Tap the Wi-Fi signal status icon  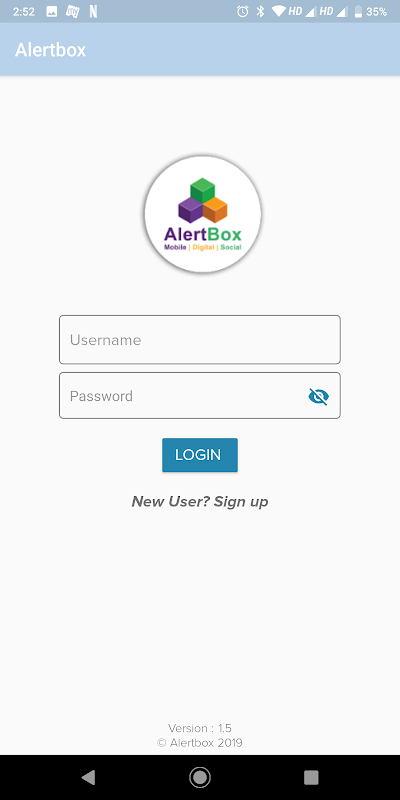tap(279, 11)
